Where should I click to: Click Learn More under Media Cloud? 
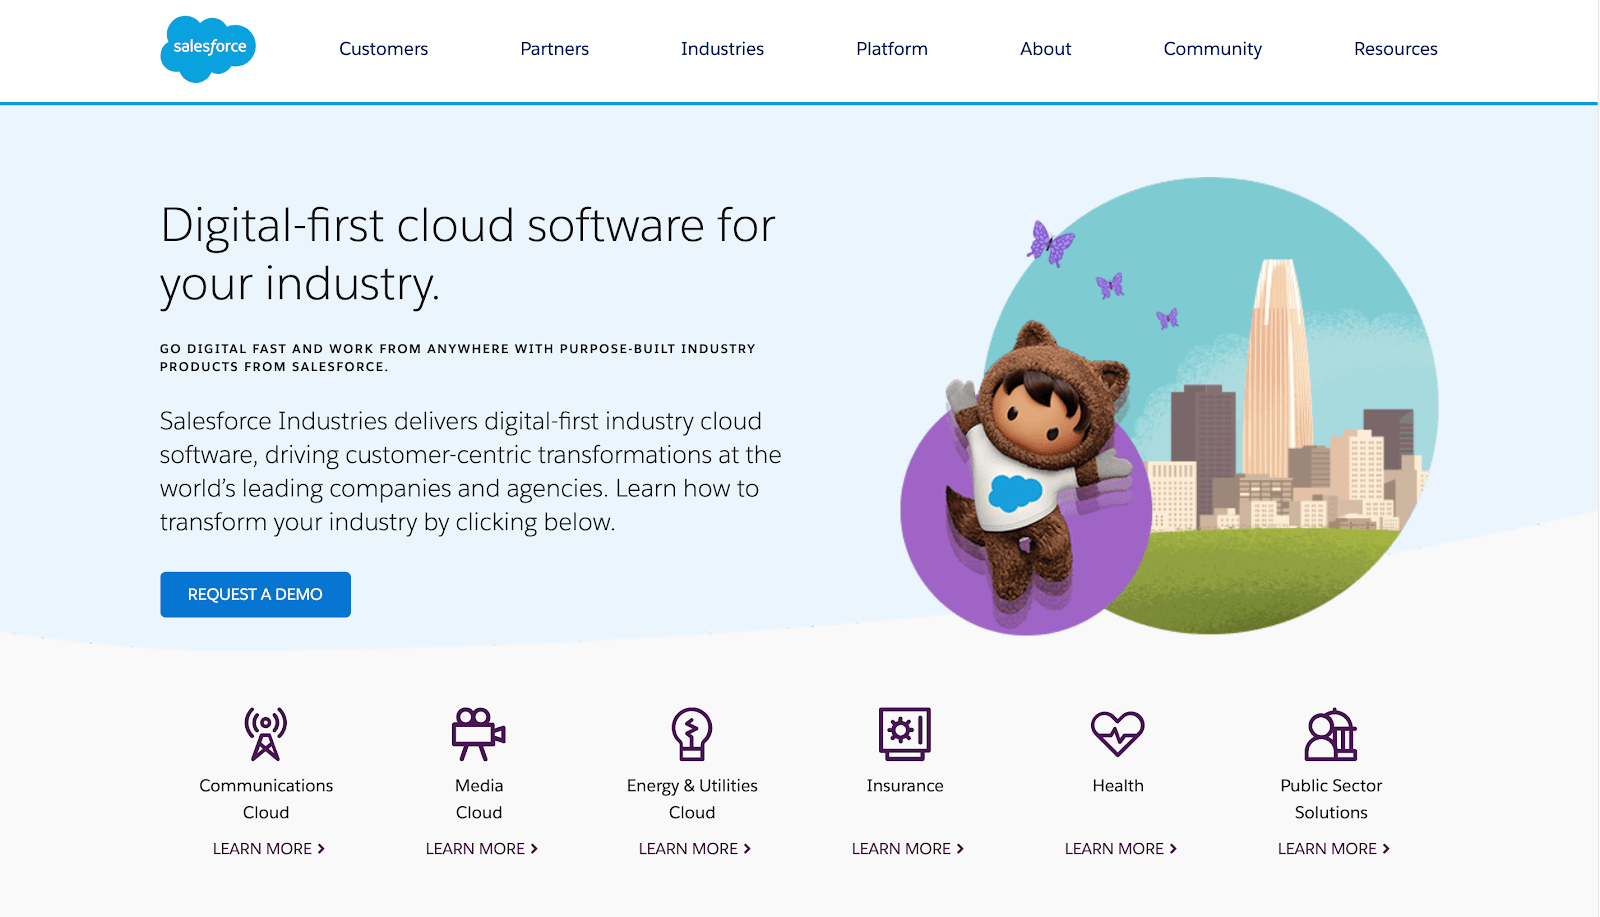481,848
